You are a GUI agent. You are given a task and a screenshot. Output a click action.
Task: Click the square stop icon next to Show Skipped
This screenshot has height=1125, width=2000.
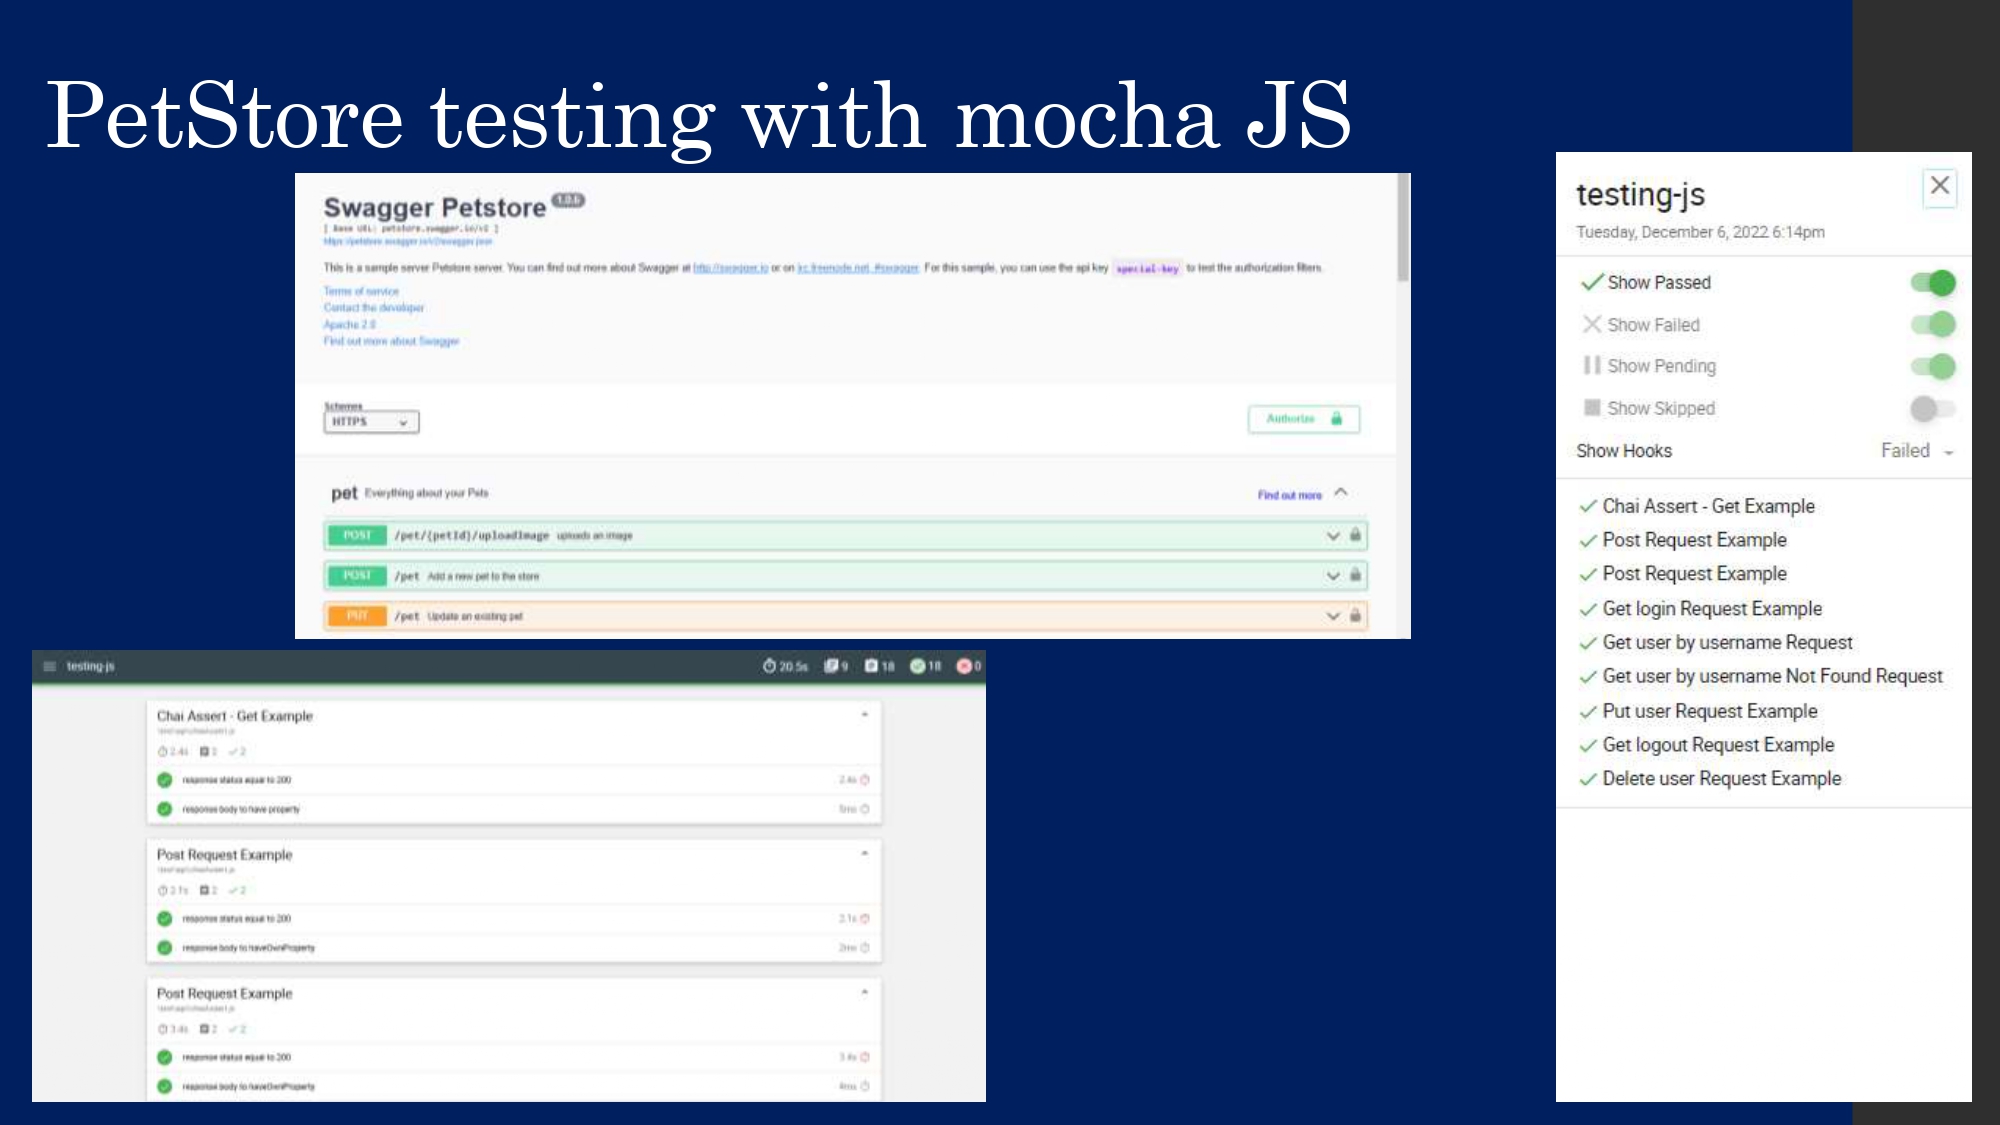coord(1592,407)
